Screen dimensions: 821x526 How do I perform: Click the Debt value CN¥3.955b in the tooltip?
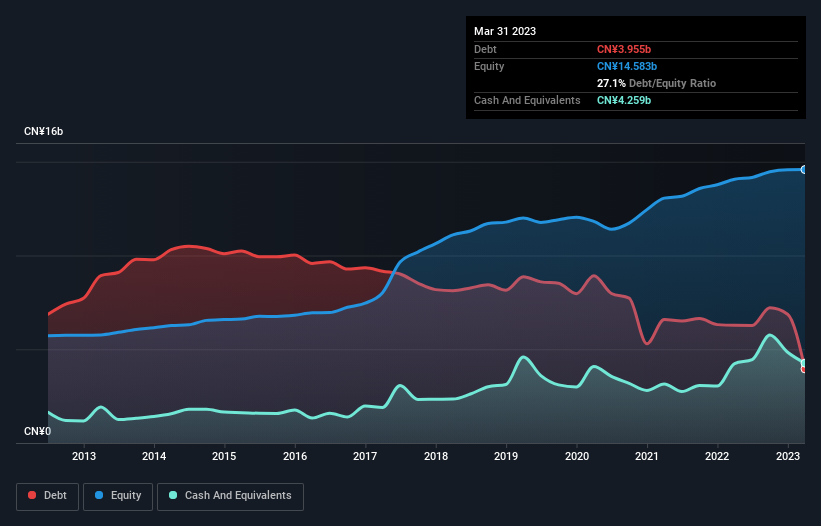click(x=625, y=49)
